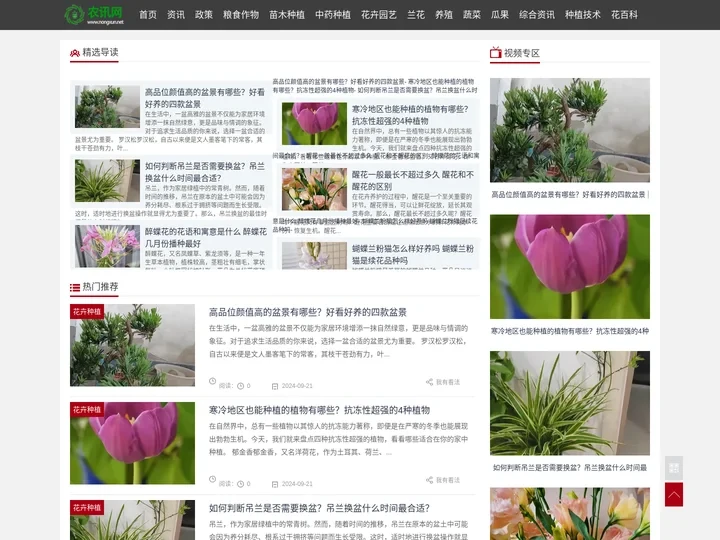Open the tulip video thumbnail in 视频专区
The image size is (720, 540).
pyautogui.click(x=570, y=266)
